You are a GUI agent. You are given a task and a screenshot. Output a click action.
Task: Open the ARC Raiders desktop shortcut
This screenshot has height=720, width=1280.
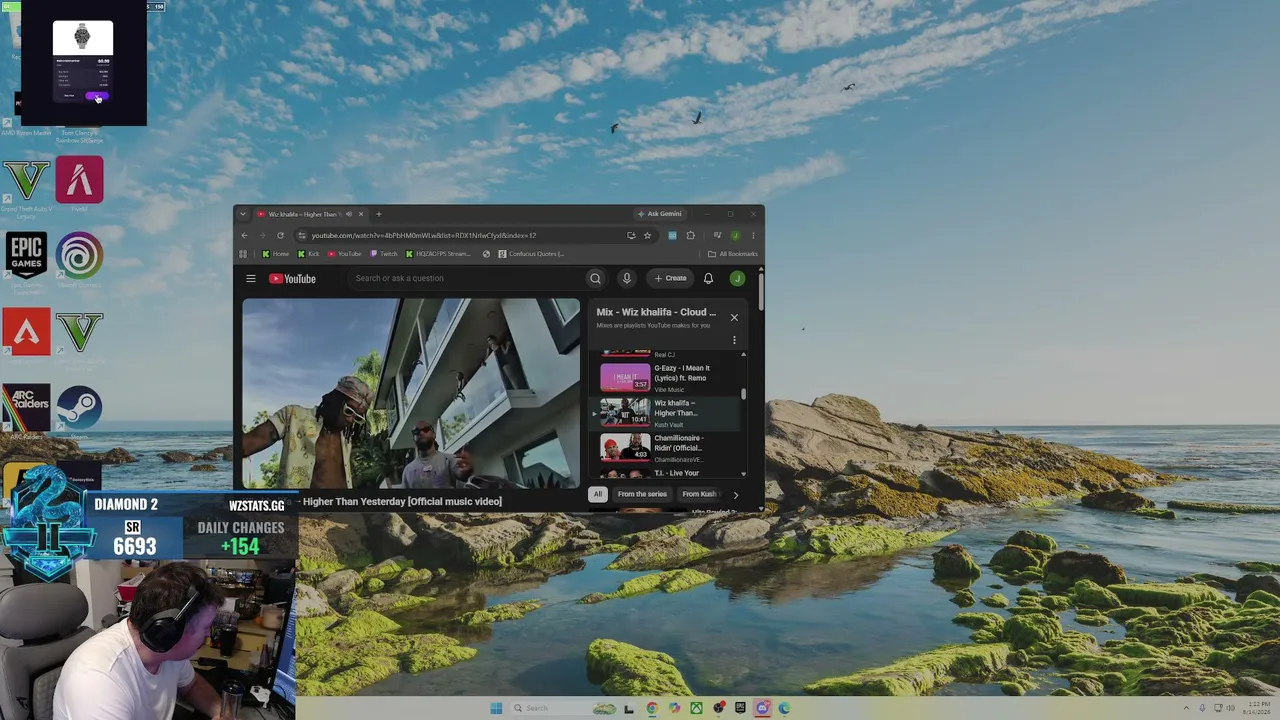27,410
